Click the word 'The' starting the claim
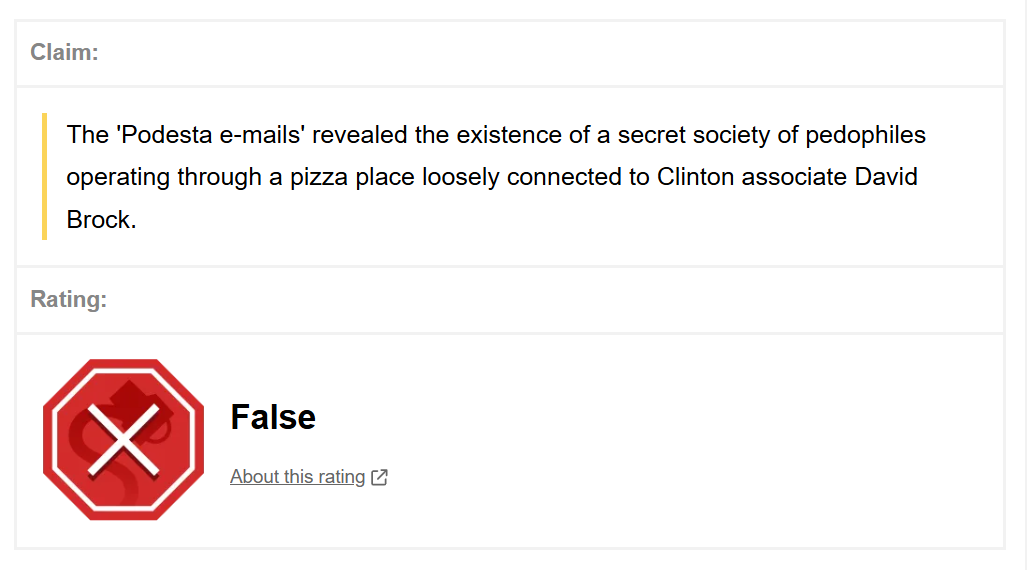Image resolution: width=1035 pixels, height=570 pixels. 87,134
